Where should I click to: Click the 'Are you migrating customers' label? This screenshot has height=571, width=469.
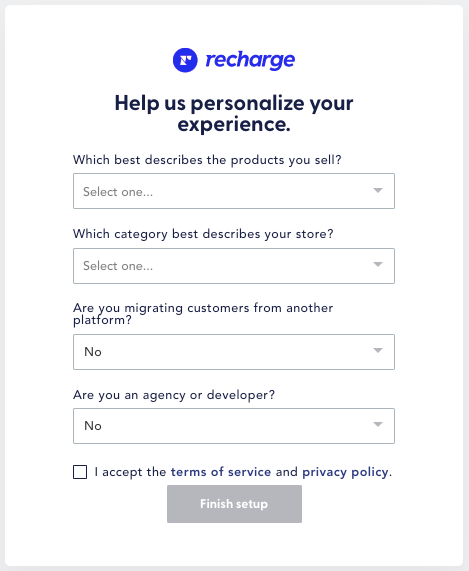[x=203, y=314]
